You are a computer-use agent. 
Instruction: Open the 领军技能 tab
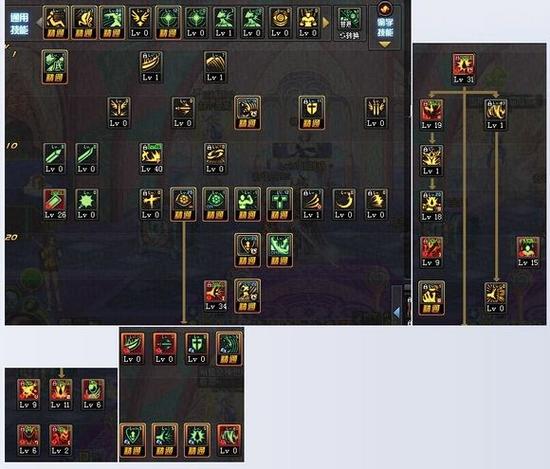pos(385,28)
